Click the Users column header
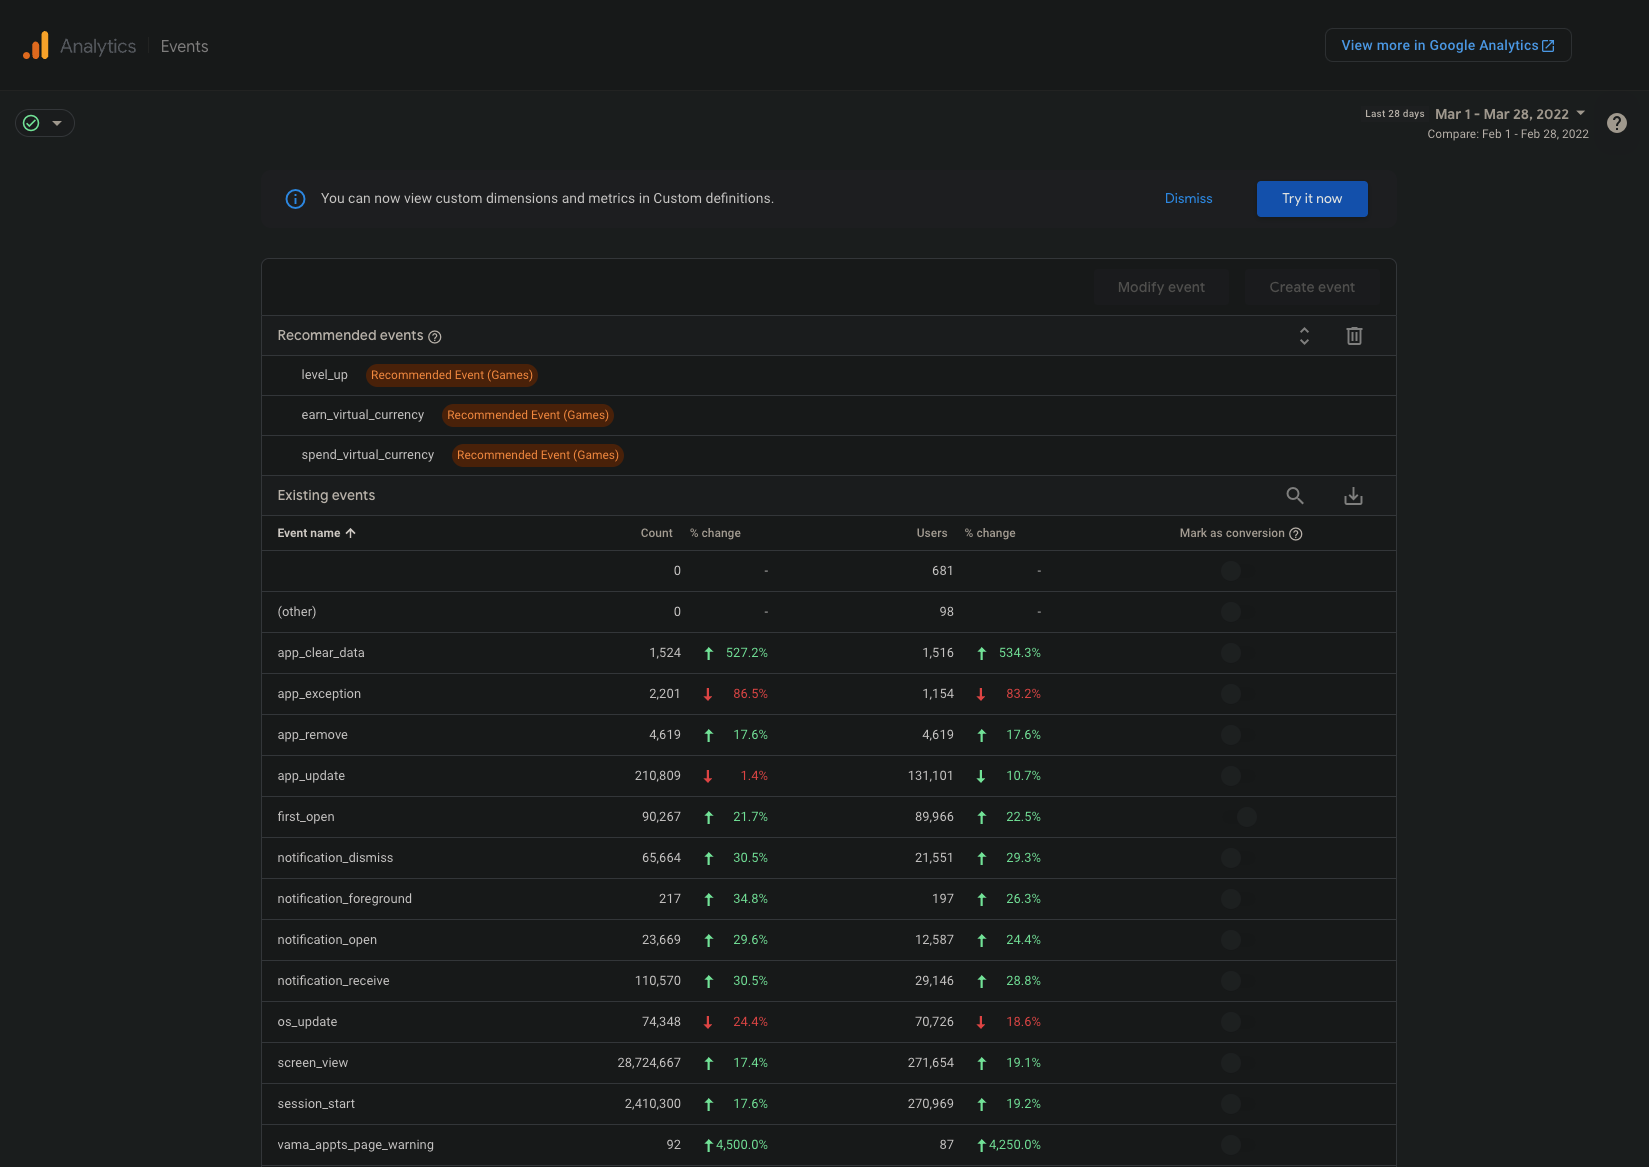The width and height of the screenshot is (1649, 1167). (931, 533)
